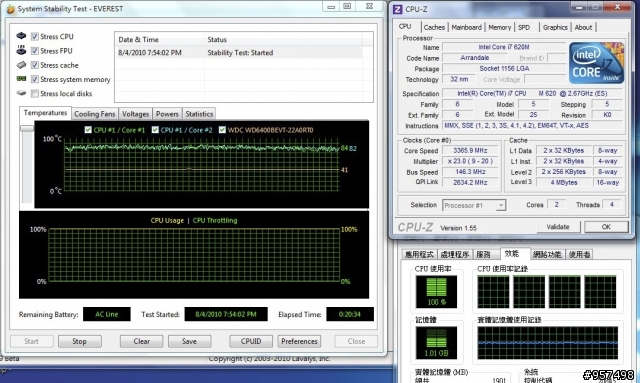Uncheck the Stress FPU checkbox
640x383 pixels.
click(35, 51)
